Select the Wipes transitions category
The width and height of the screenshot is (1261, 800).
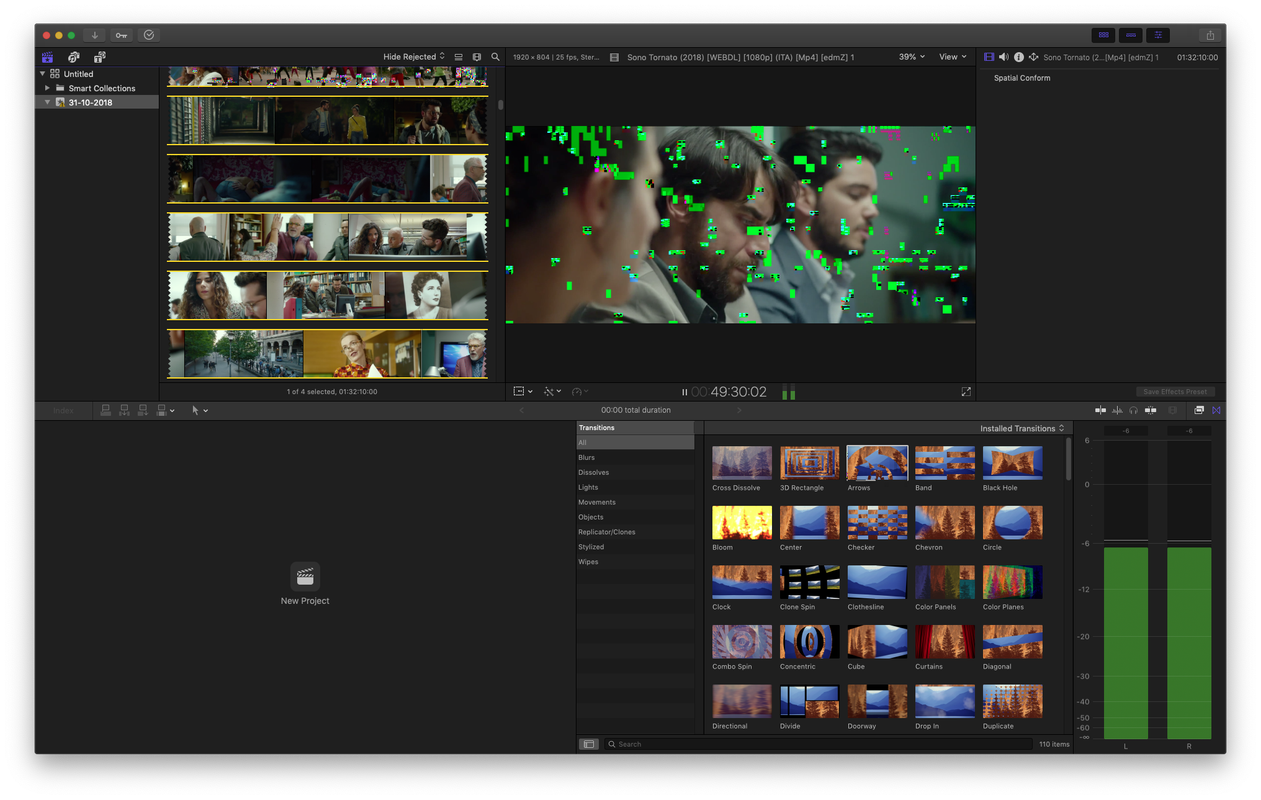635,562
